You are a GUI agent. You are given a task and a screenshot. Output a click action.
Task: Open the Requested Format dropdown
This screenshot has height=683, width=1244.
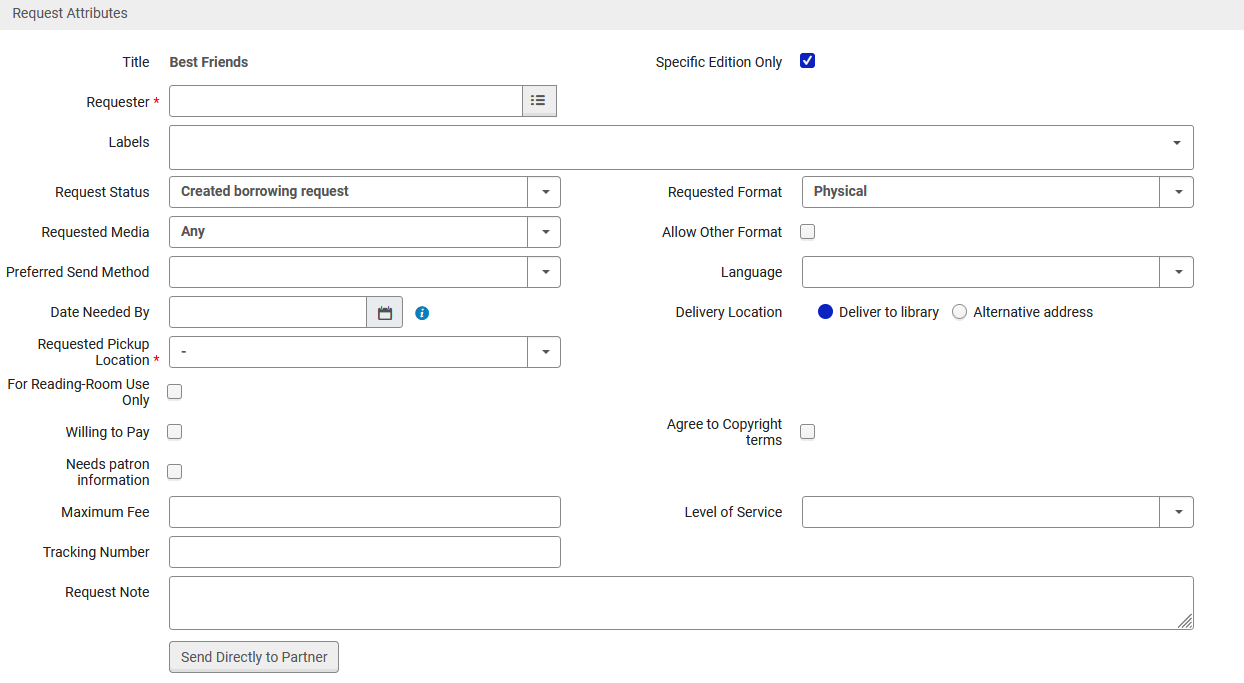pyautogui.click(x=1177, y=192)
